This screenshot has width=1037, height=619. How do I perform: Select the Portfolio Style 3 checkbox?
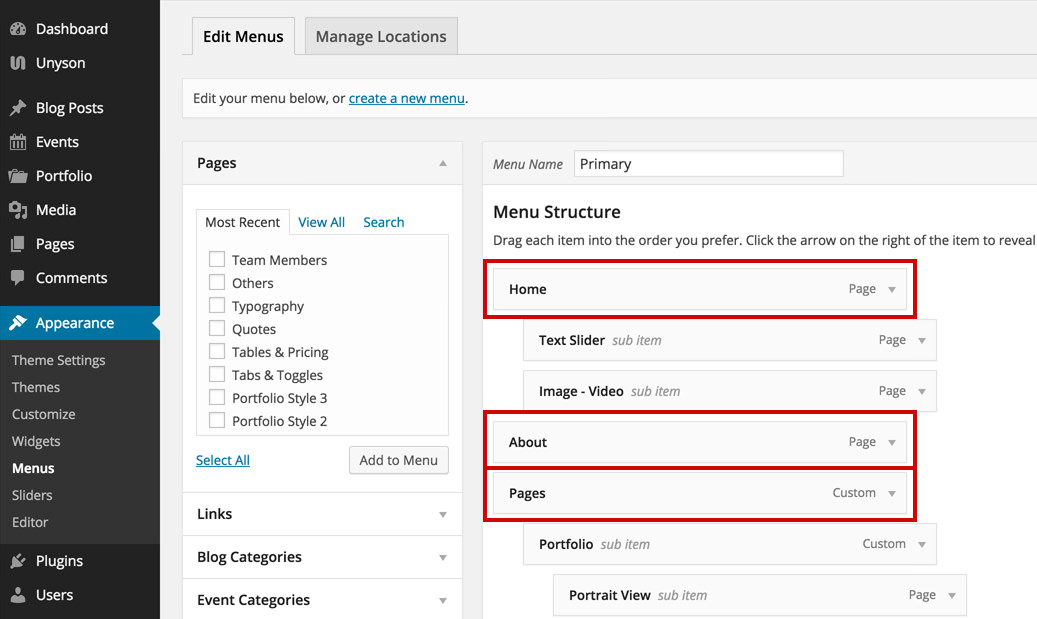[x=217, y=397]
